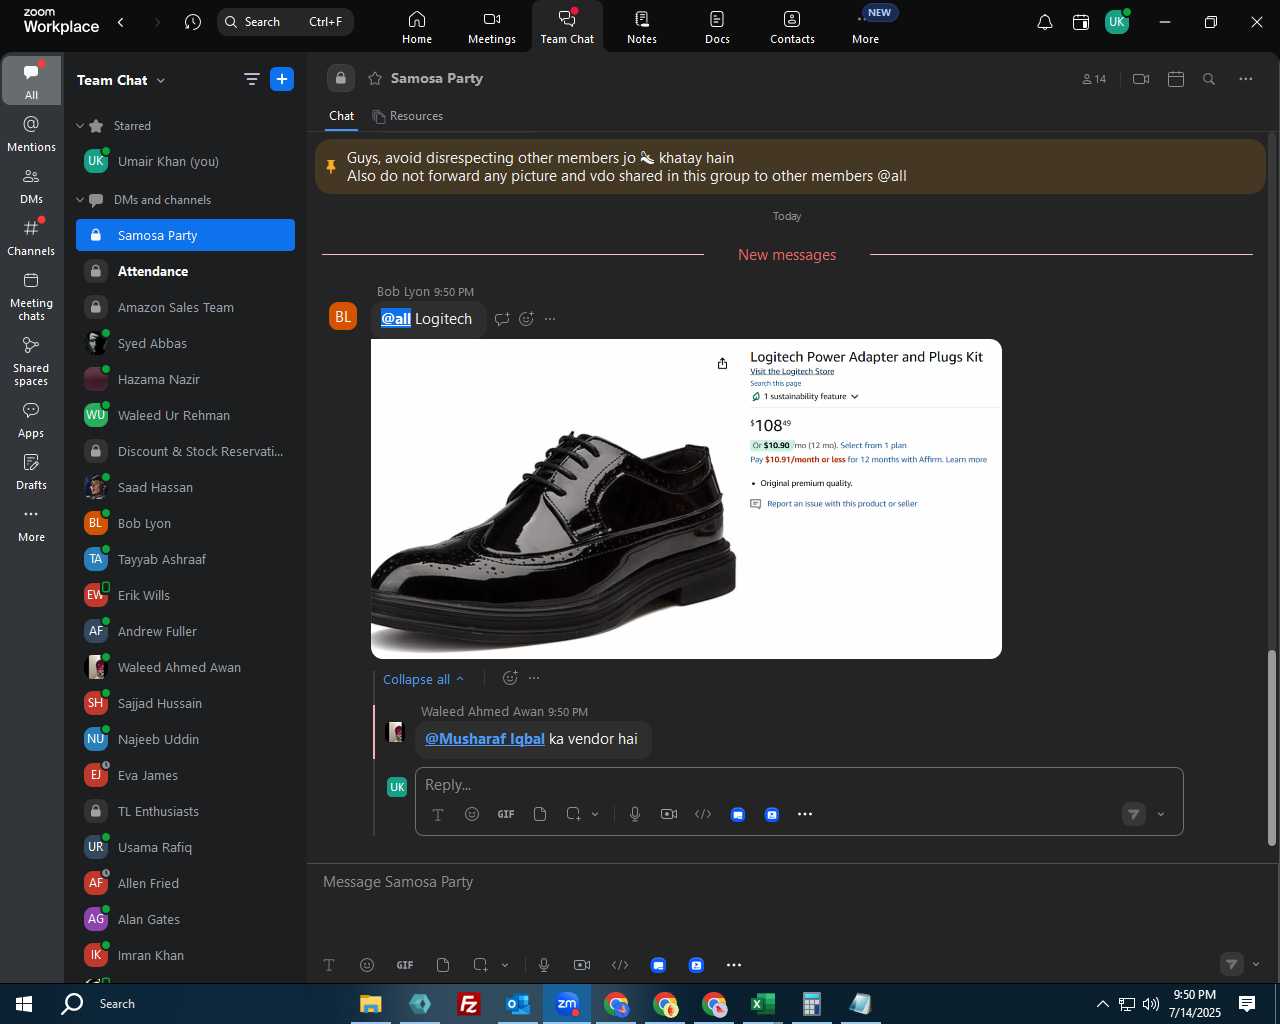Open chat with Erik Wills
Viewport: 1280px width, 1024px height.
(x=185, y=595)
